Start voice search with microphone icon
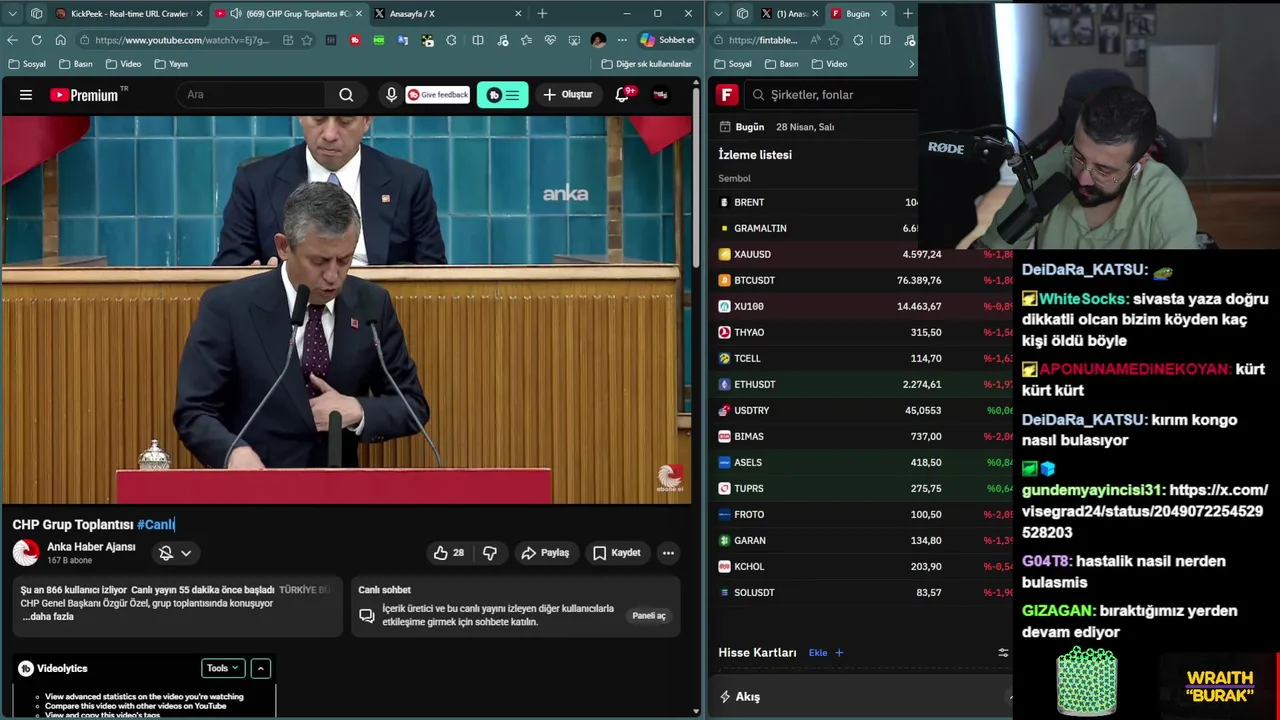This screenshot has width=1280, height=720. (391, 95)
